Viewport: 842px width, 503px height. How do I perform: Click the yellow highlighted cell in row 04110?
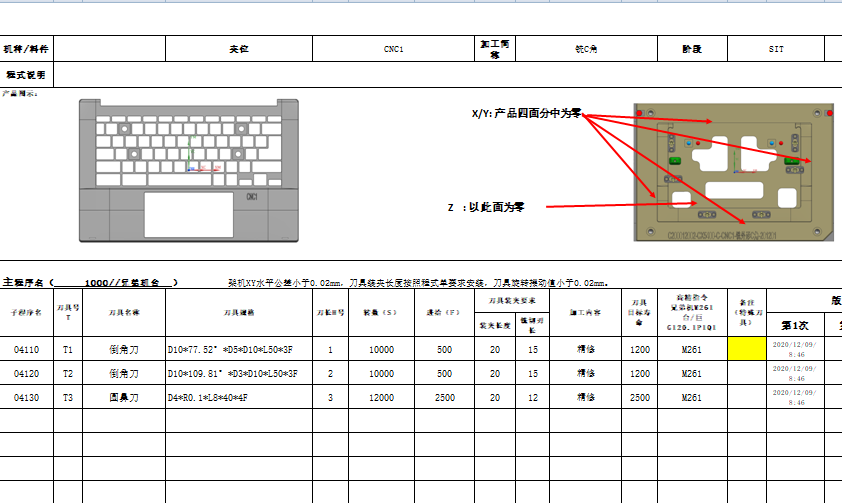(x=747, y=349)
